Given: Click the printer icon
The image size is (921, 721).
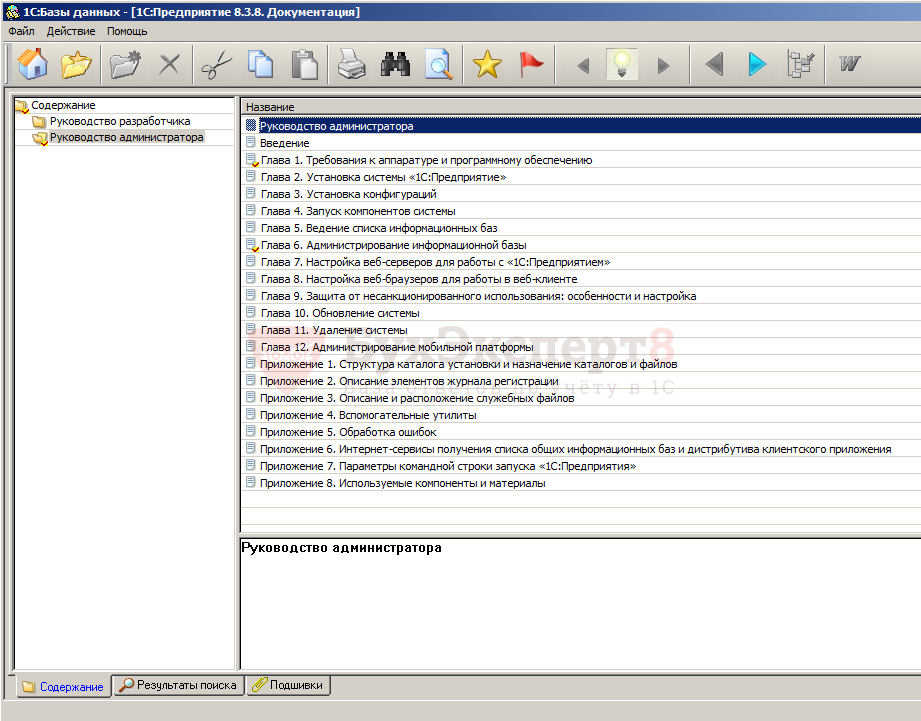Looking at the screenshot, I should [x=351, y=65].
